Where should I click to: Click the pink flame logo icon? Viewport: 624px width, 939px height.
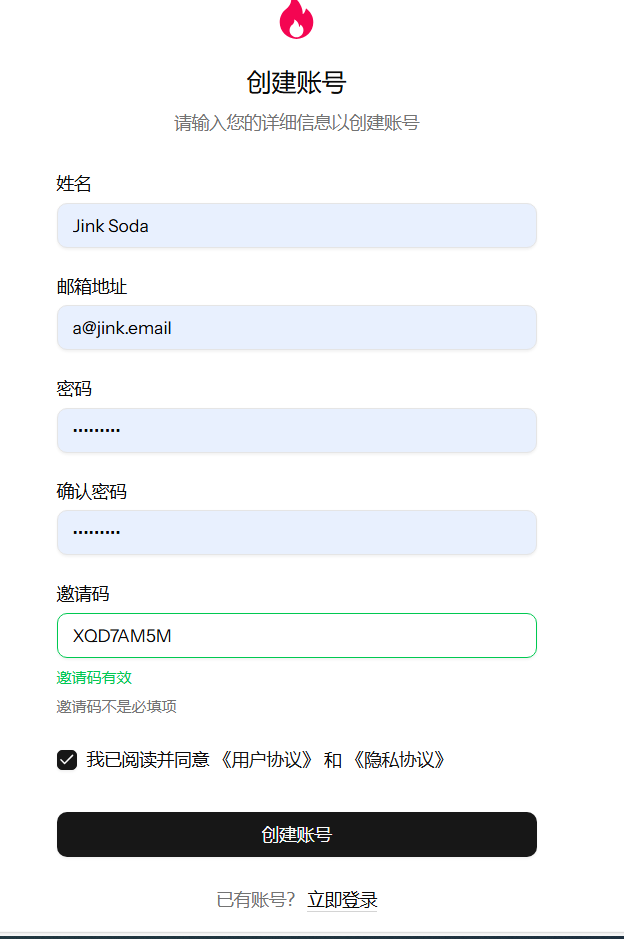click(296, 19)
